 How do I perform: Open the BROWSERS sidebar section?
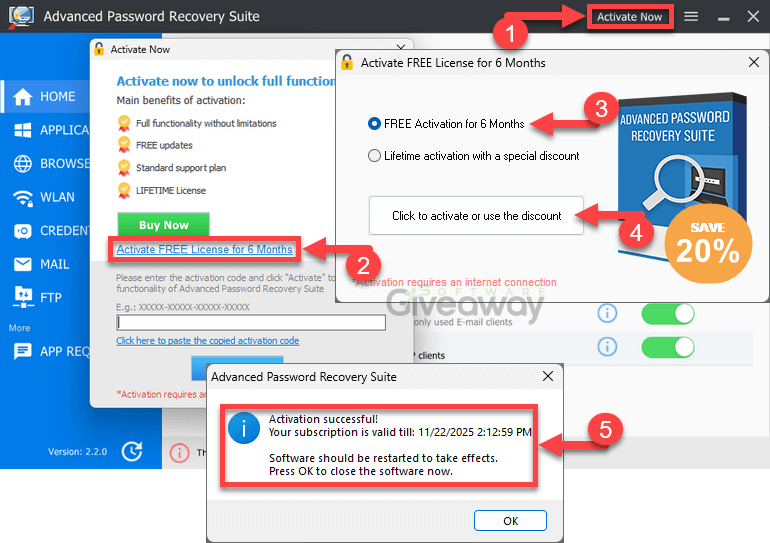[x=47, y=163]
